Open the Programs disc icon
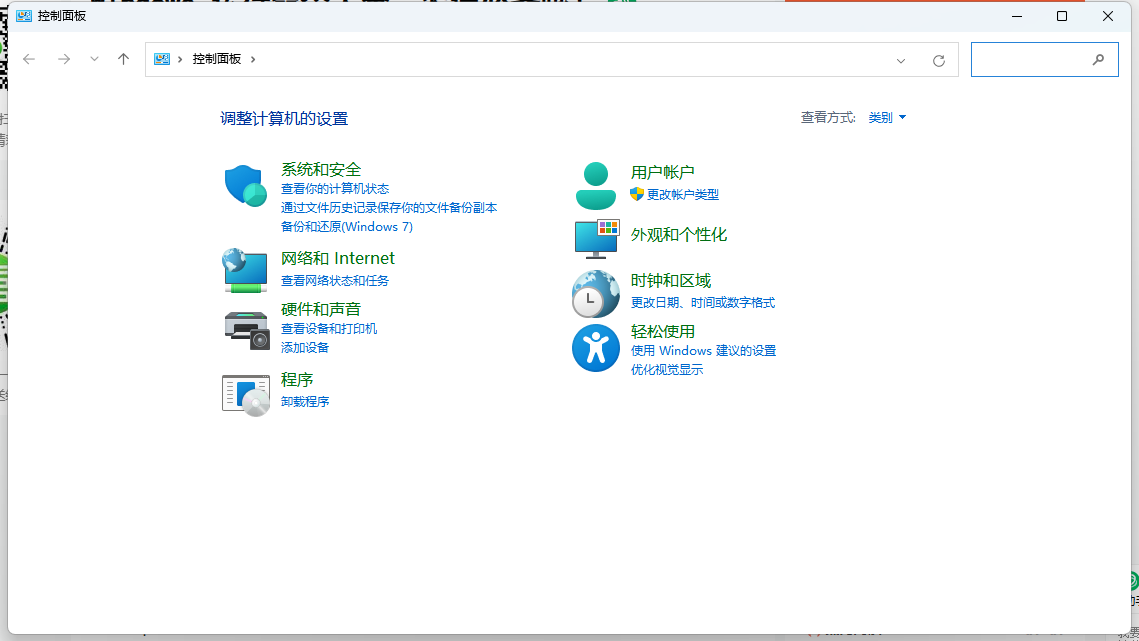1139x641 pixels. 246,395
